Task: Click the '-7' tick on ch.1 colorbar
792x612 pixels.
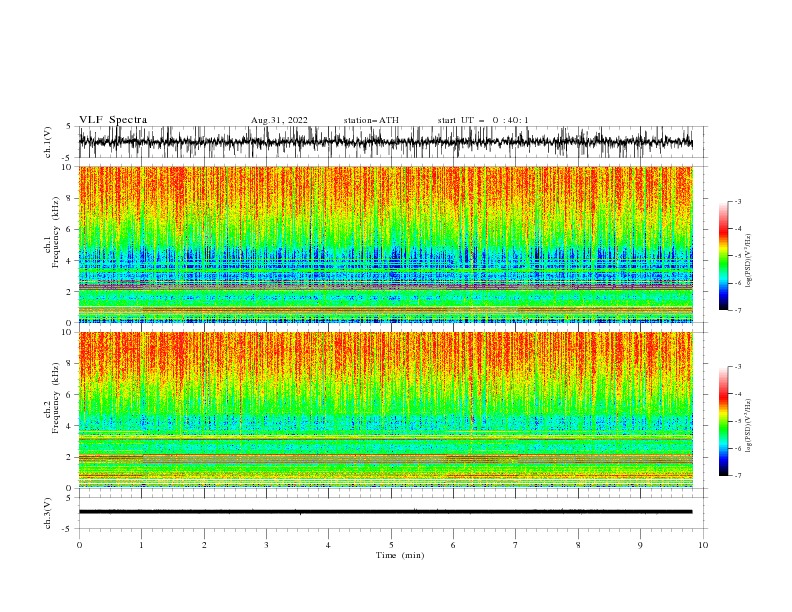Action: (738, 310)
